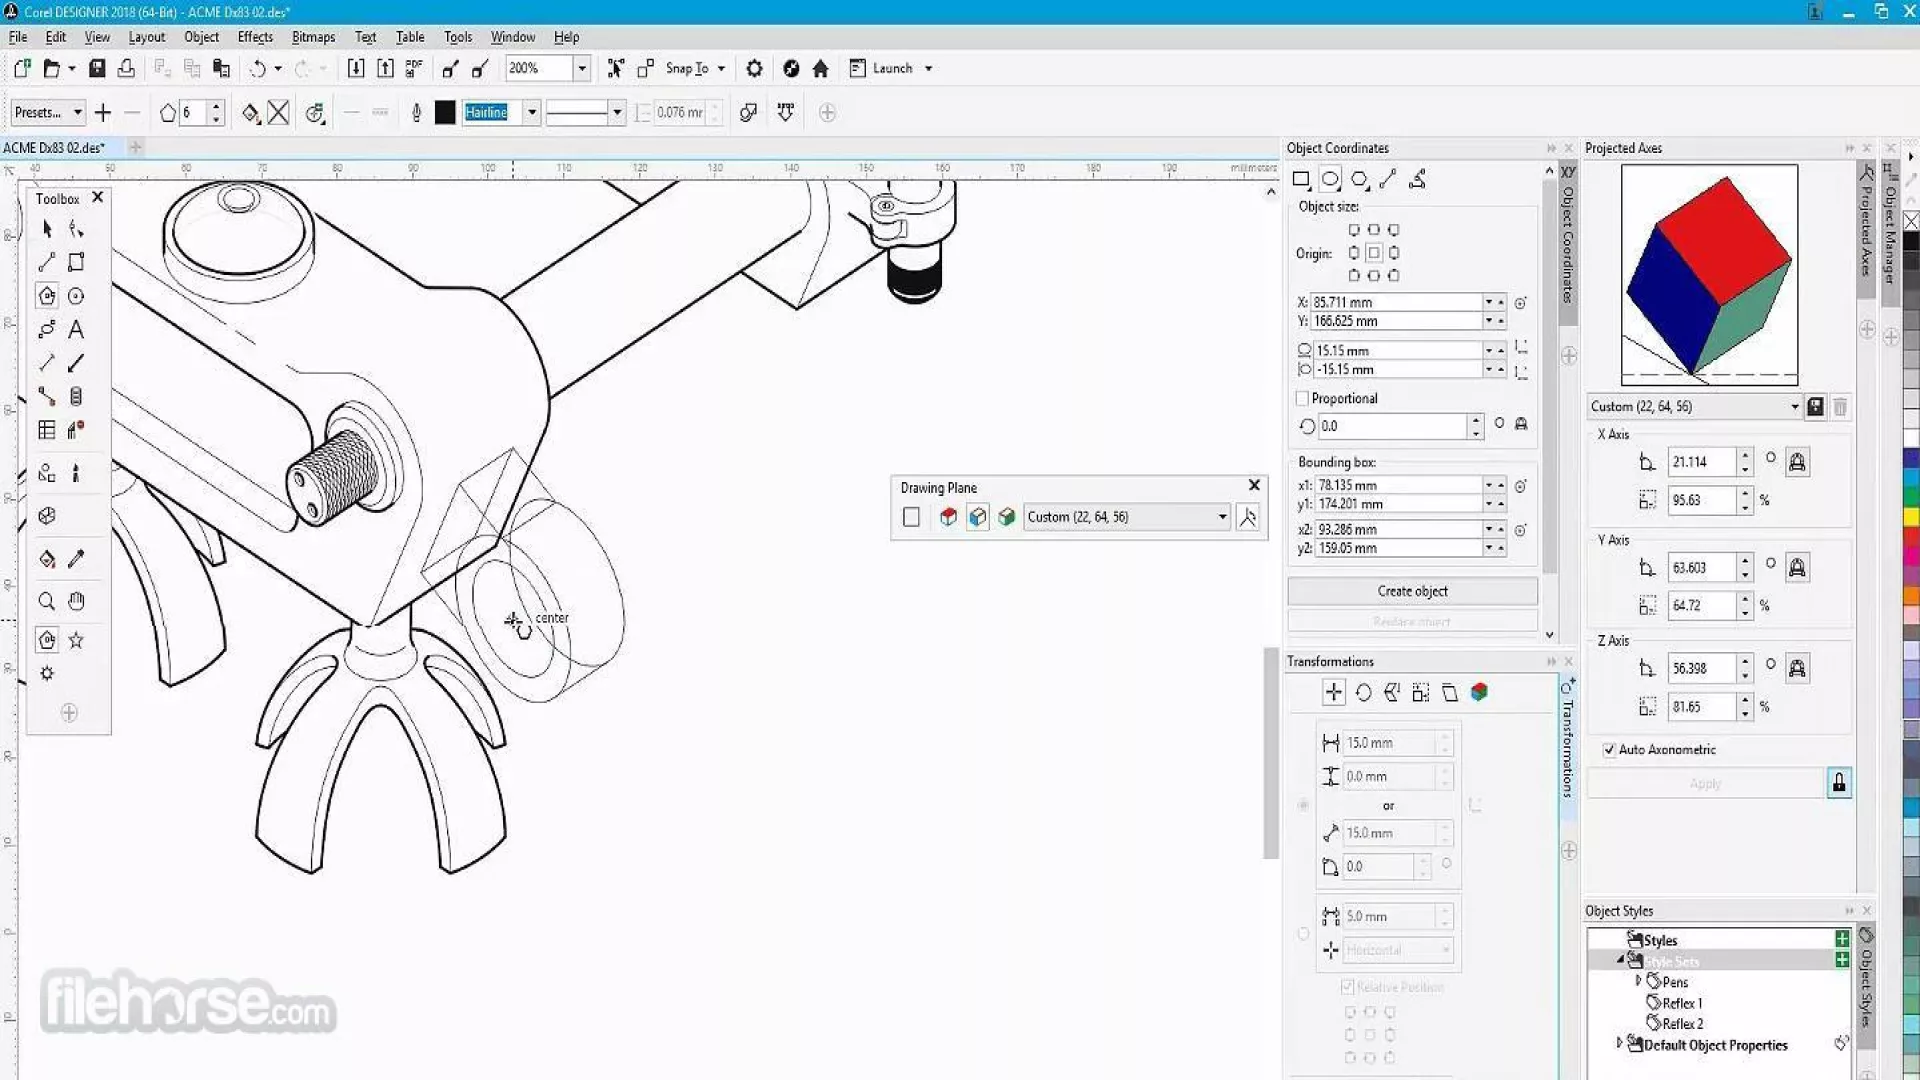Image resolution: width=1920 pixels, height=1080 pixels.
Task: Click the Table tool icon
Action: [46, 430]
